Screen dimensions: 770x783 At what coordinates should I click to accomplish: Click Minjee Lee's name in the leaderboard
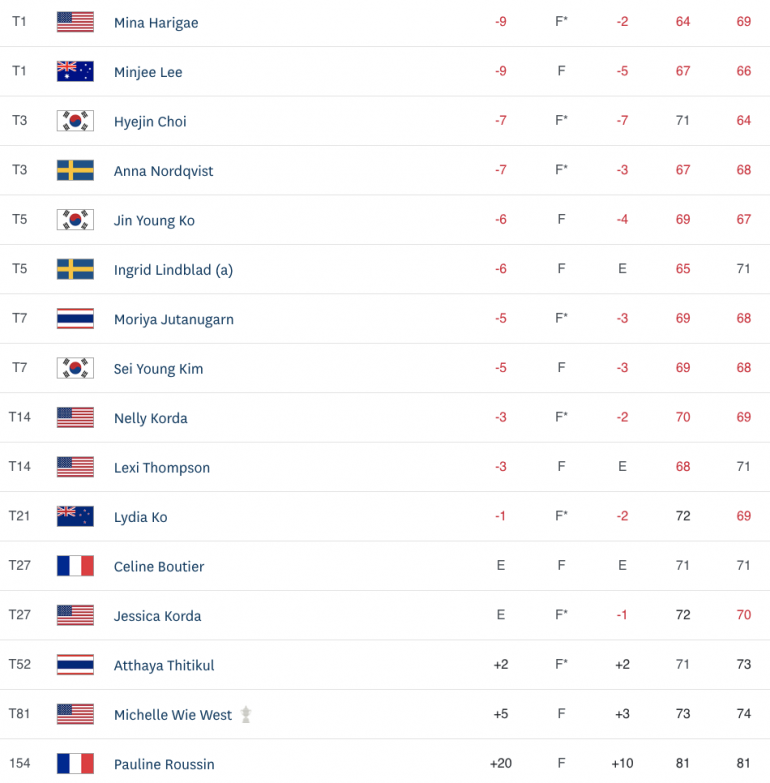point(148,72)
